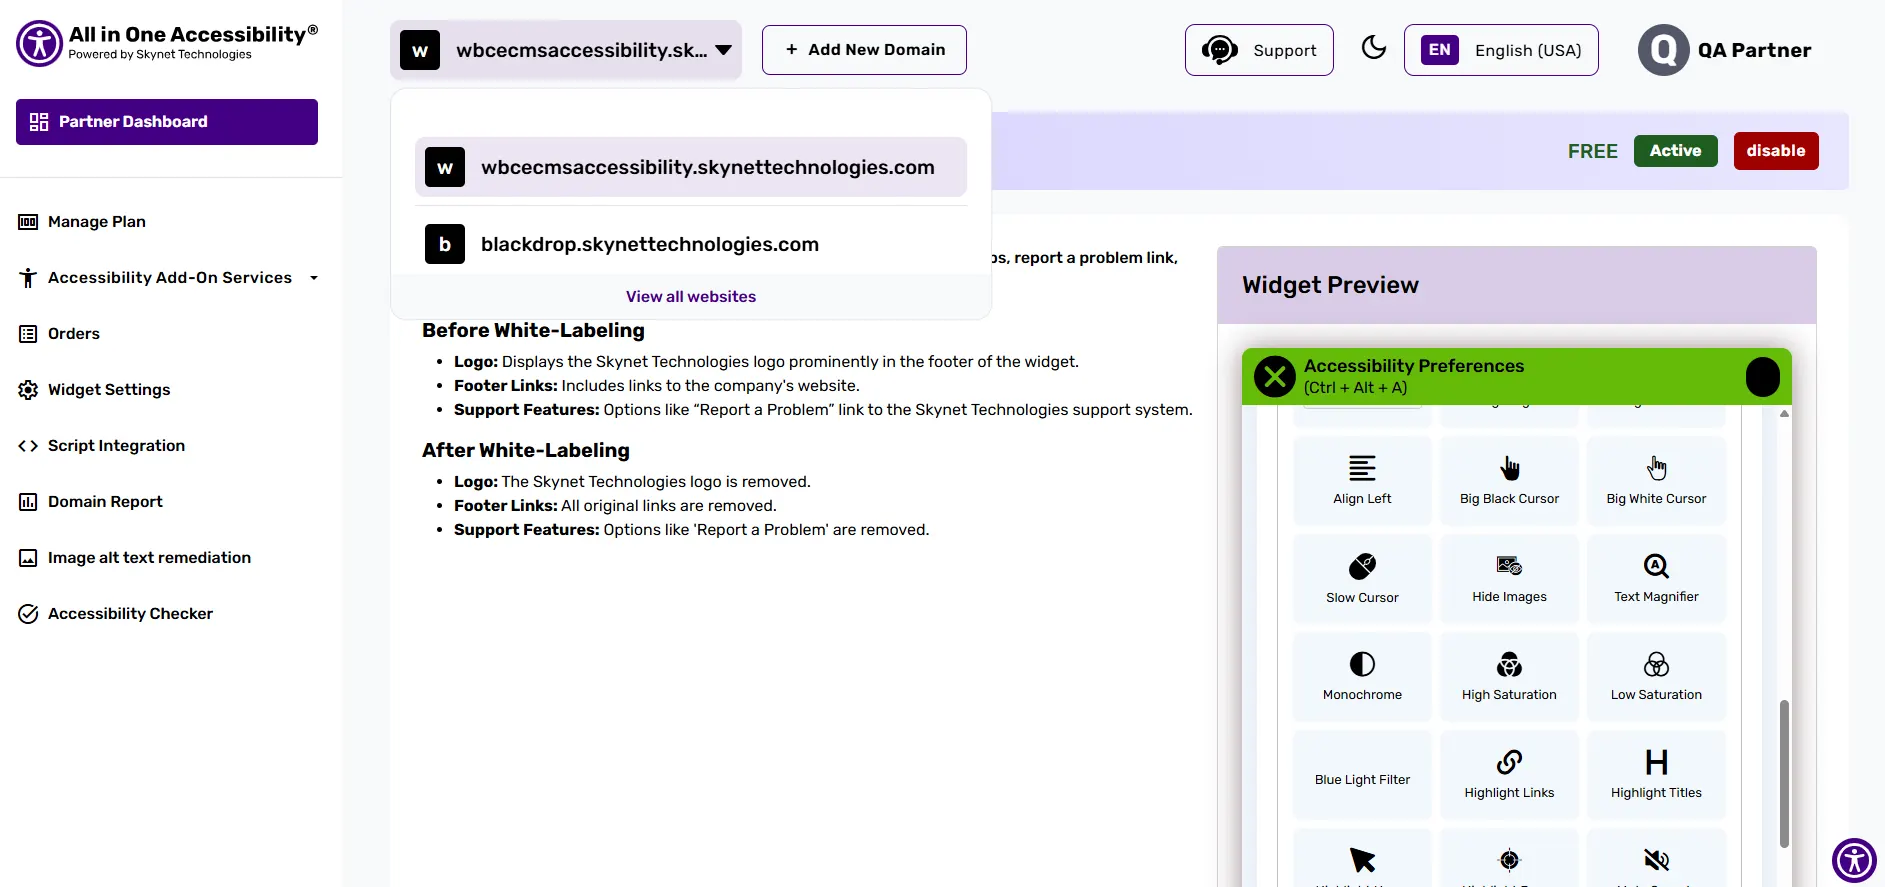Open the Partner Dashboard
Image resolution: width=1885 pixels, height=887 pixels.
tap(167, 122)
